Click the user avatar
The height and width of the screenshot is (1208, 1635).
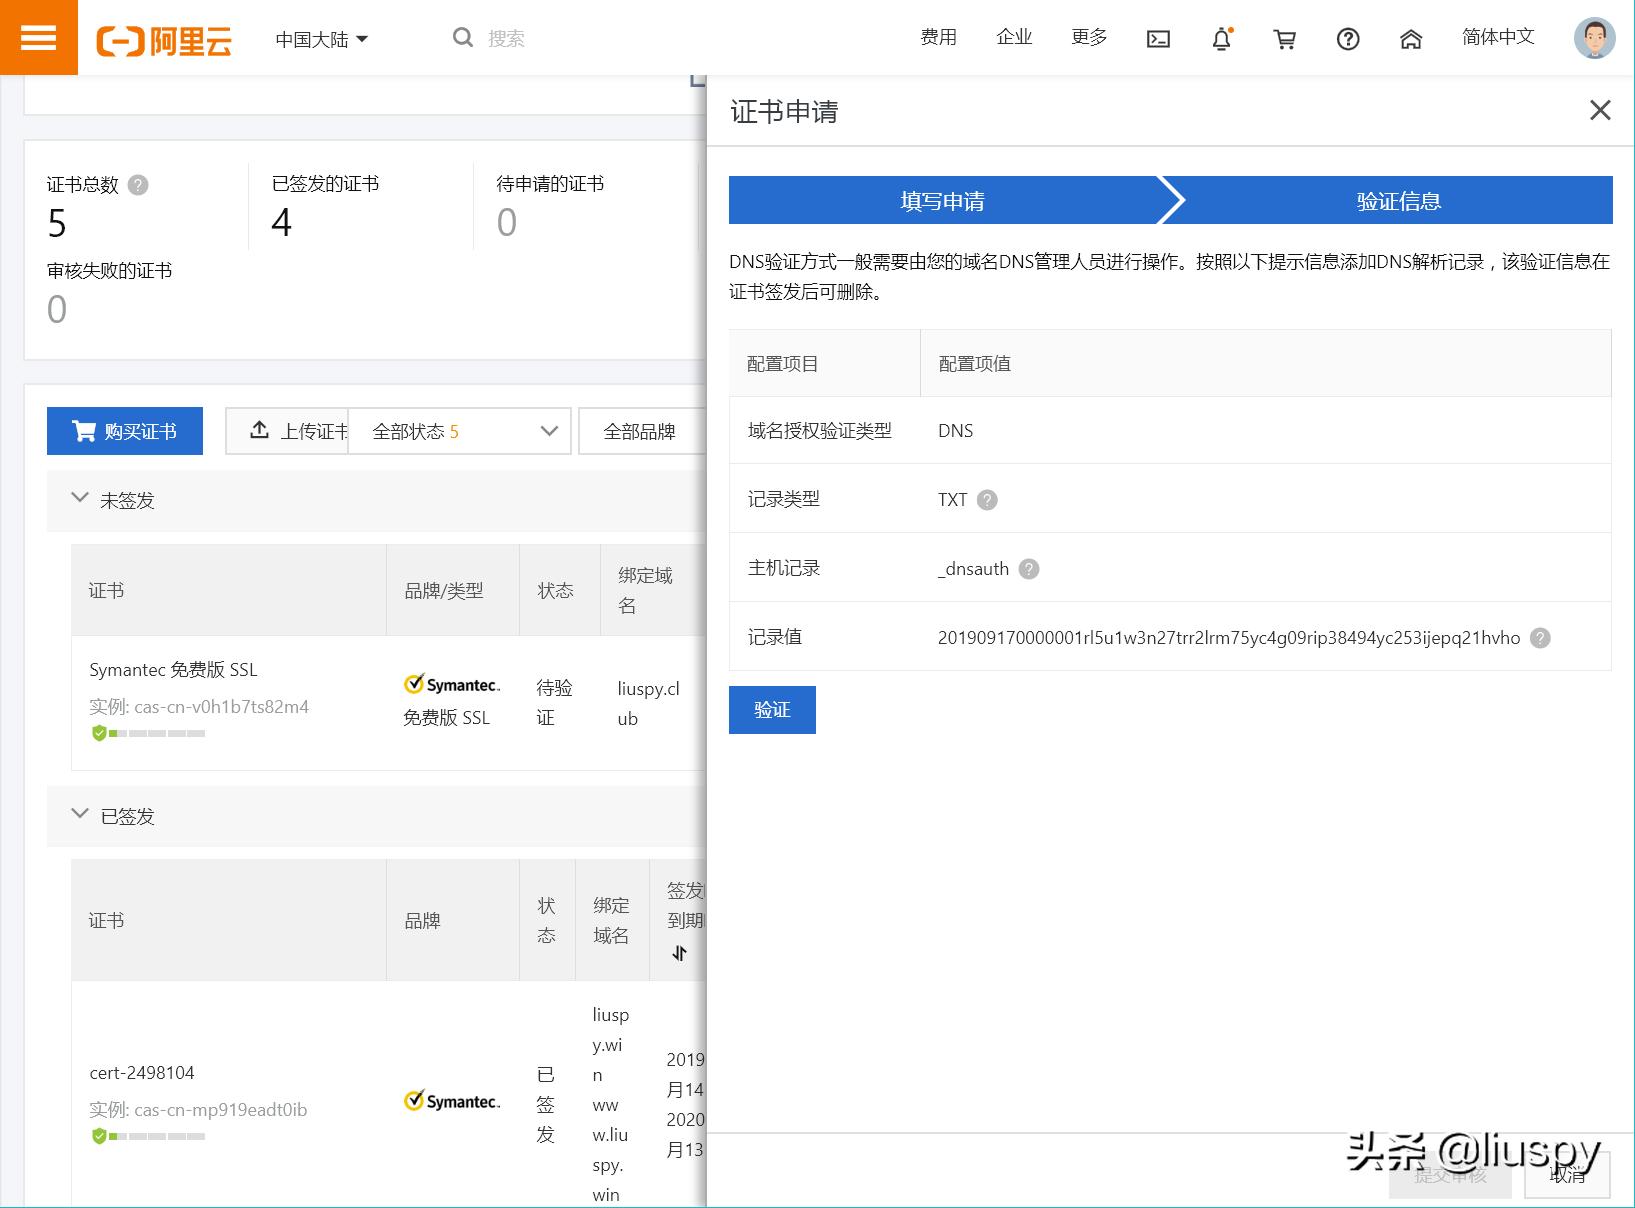click(x=1593, y=38)
